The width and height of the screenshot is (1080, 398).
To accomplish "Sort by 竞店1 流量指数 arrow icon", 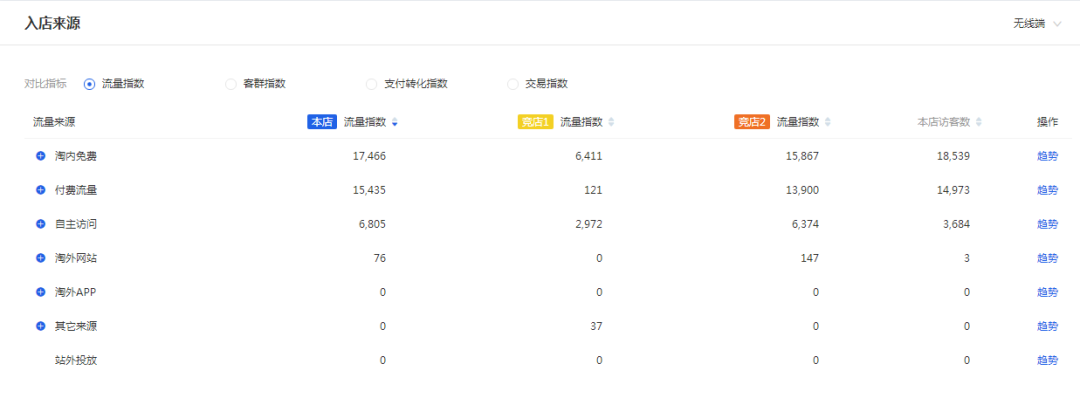I will point(611,123).
